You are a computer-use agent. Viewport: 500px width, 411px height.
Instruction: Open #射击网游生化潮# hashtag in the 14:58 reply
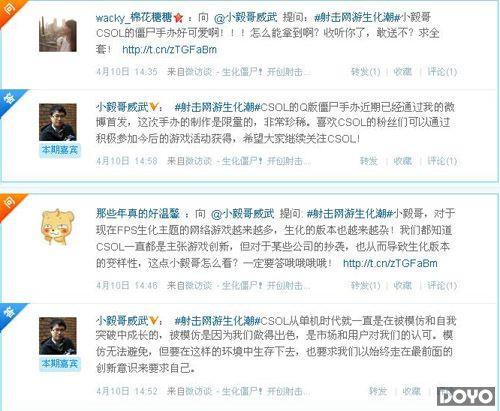(217, 107)
